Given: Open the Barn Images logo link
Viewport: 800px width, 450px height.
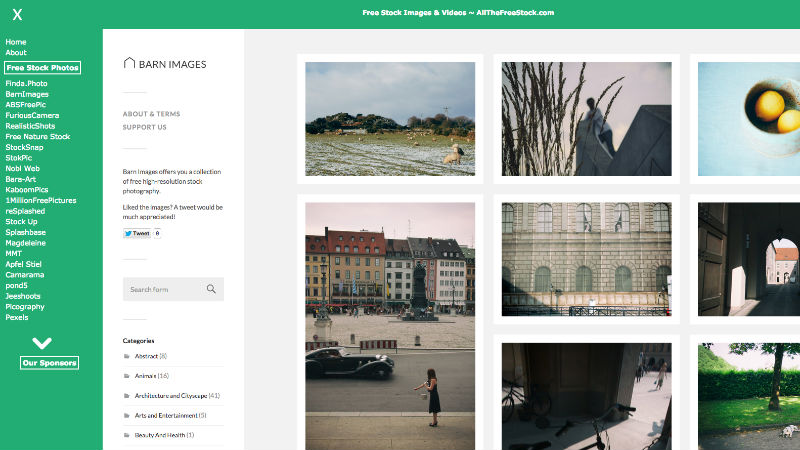Looking at the screenshot, I should point(165,64).
